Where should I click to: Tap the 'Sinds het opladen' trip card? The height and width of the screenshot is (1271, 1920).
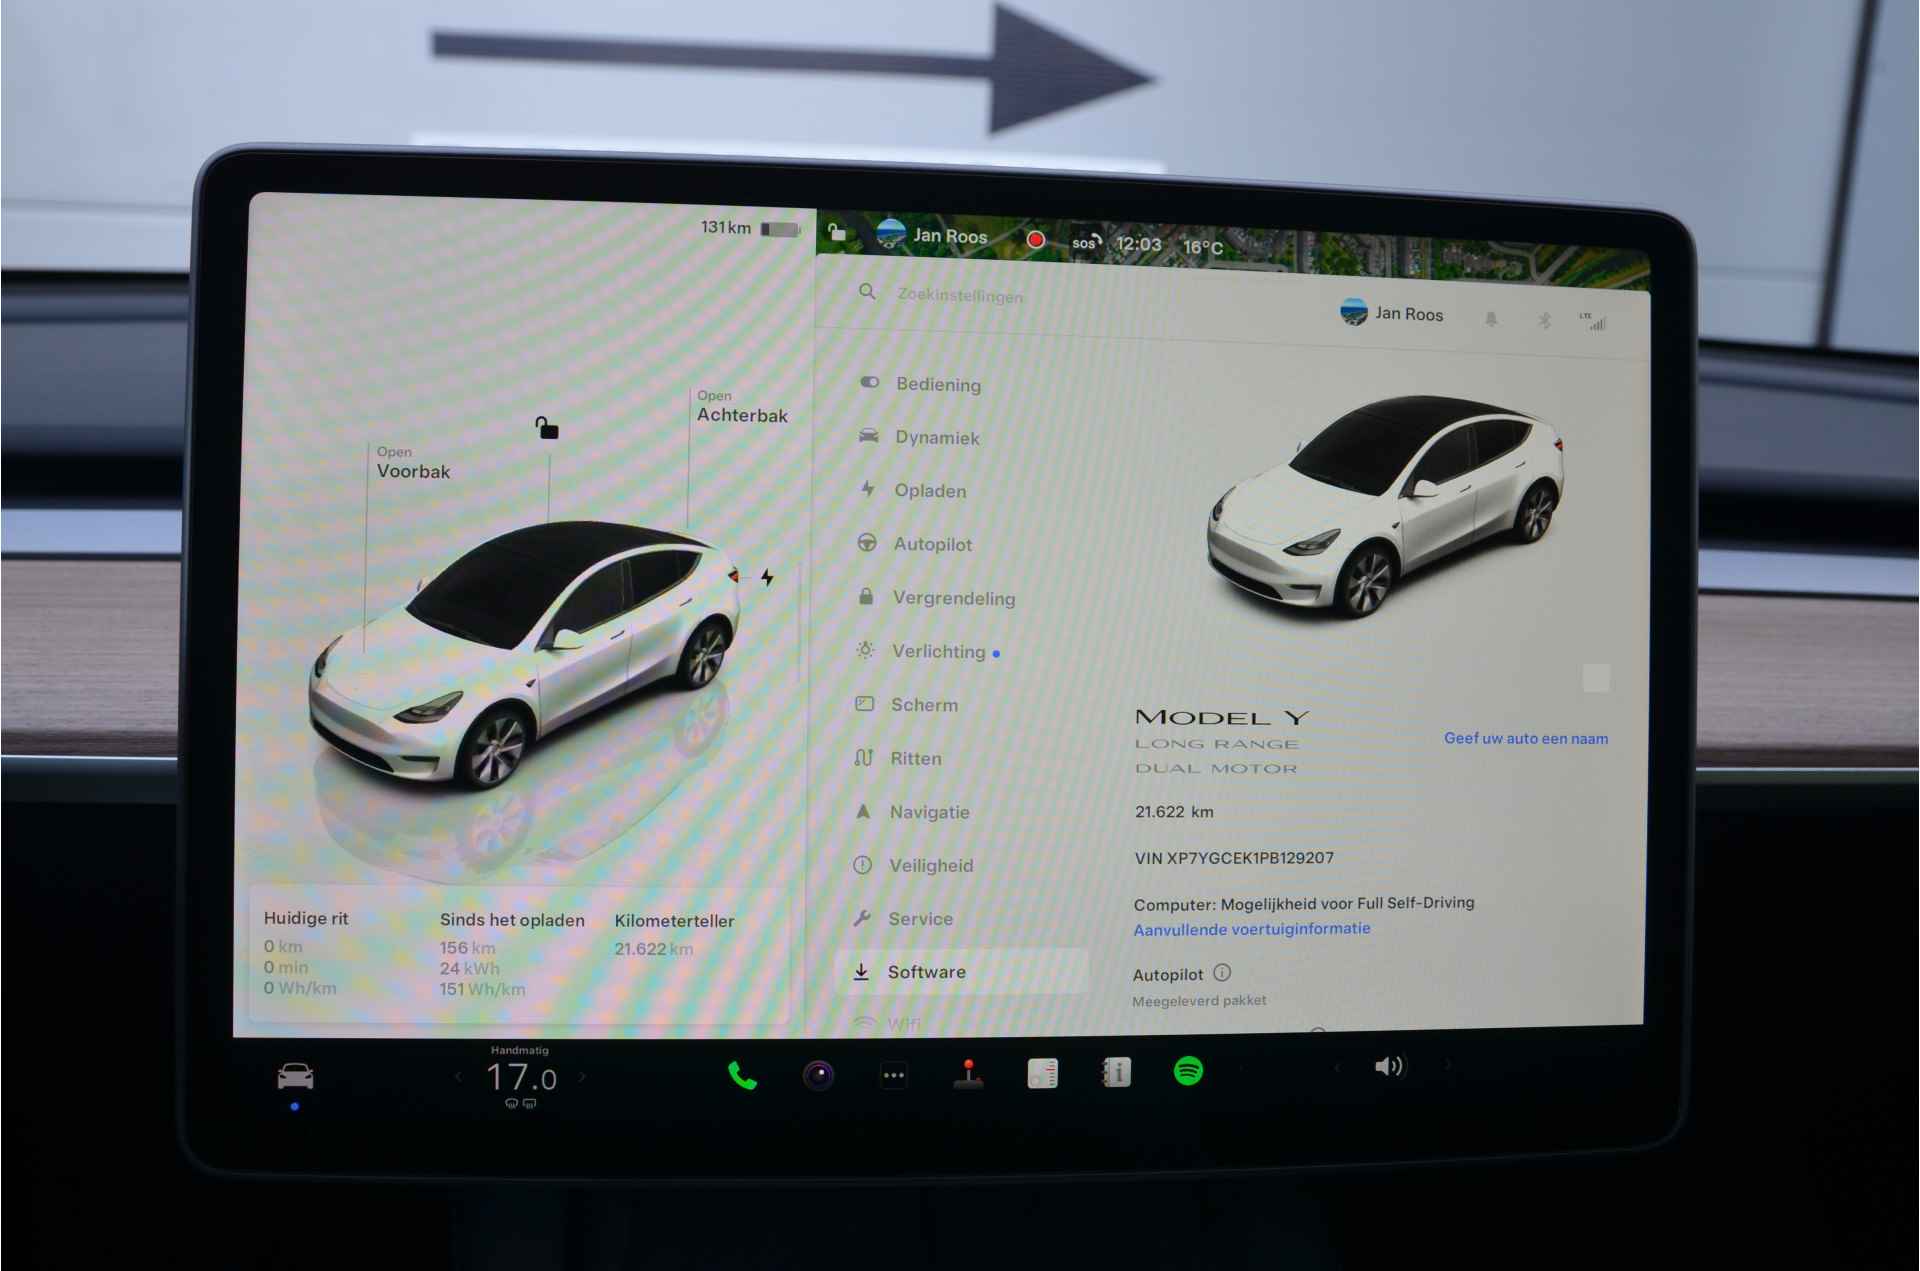(x=512, y=954)
